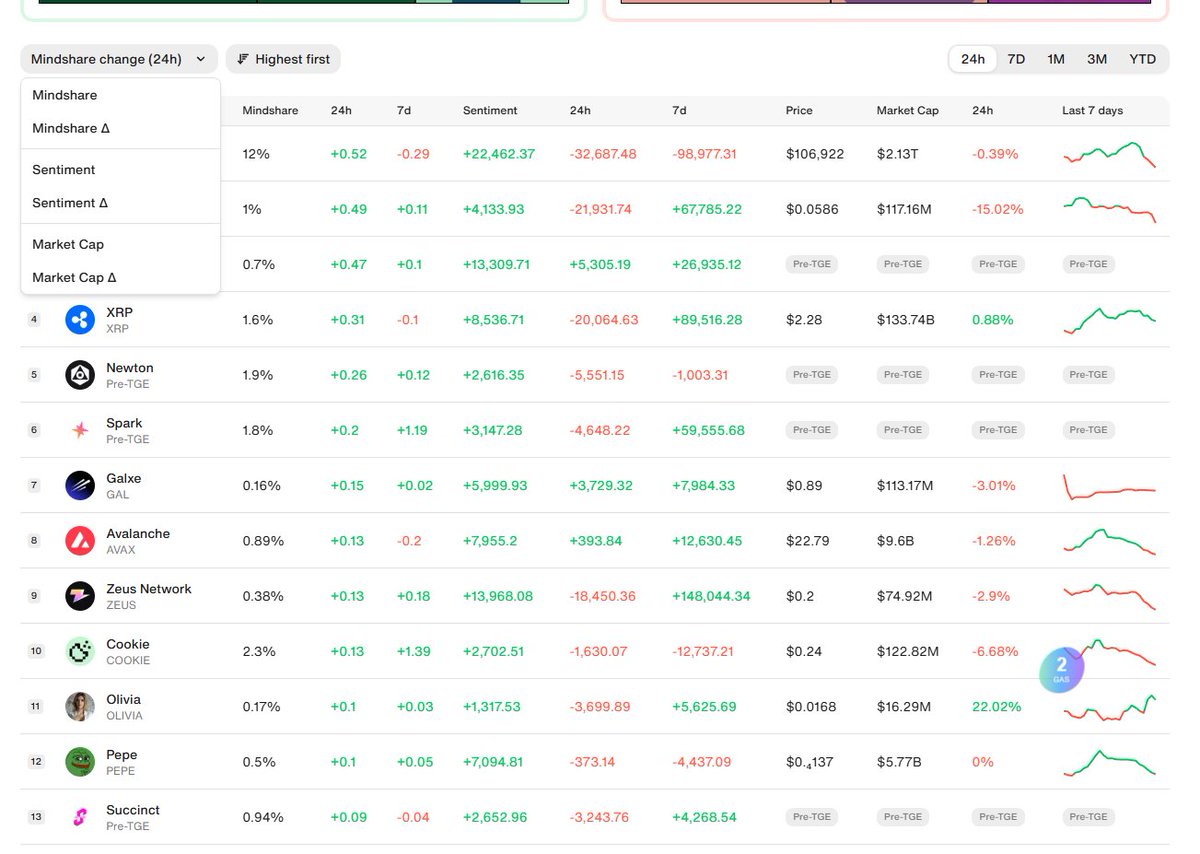
Task: Click the 22.02% price change for Olivia
Action: point(997,706)
